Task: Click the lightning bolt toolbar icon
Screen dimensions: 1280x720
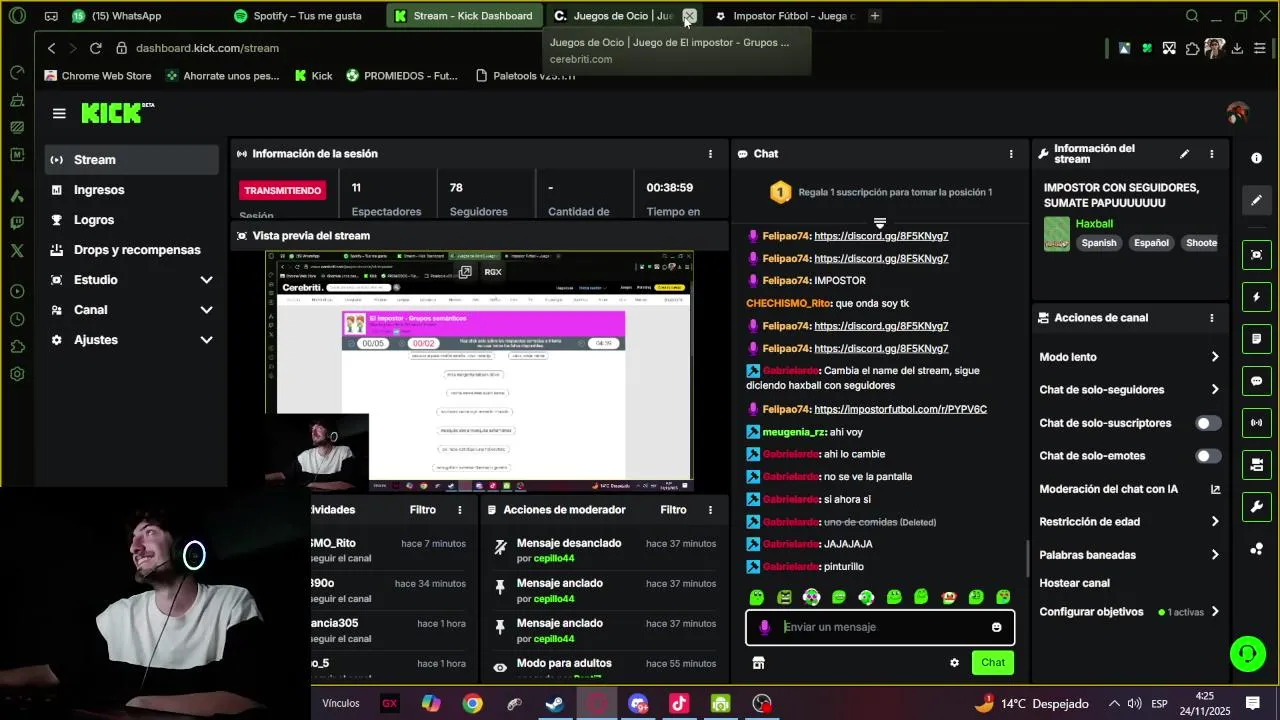Action: [1257, 297]
